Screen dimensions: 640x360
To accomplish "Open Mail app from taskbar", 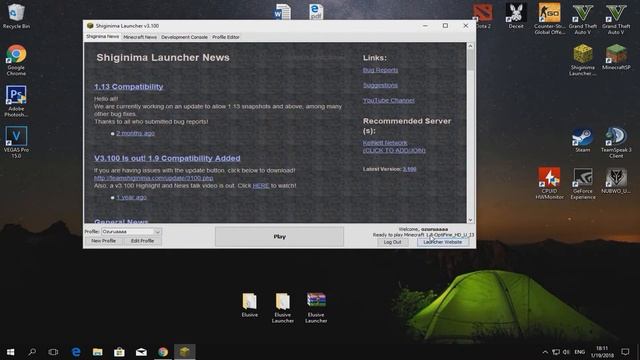I will [x=141, y=352].
